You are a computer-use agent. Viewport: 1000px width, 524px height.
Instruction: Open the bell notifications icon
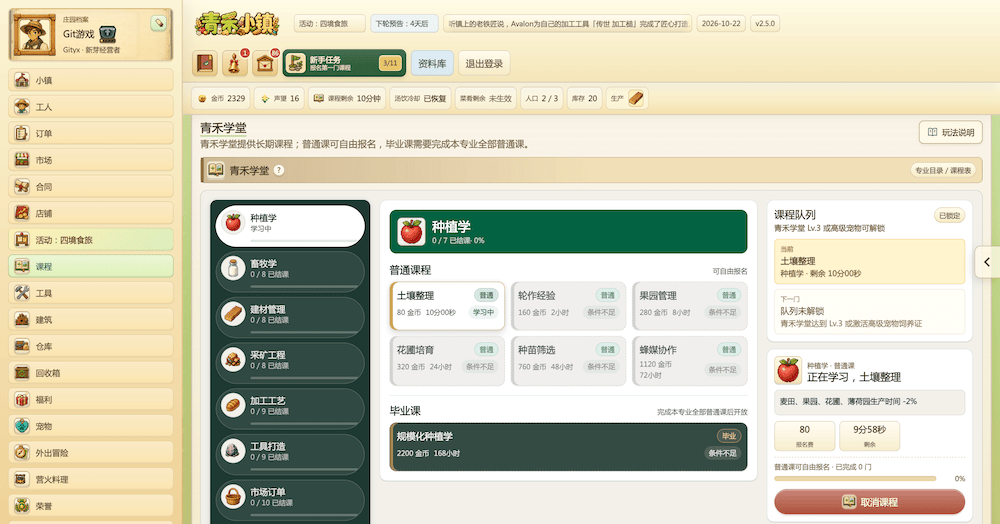pyautogui.click(x=235, y=63)
